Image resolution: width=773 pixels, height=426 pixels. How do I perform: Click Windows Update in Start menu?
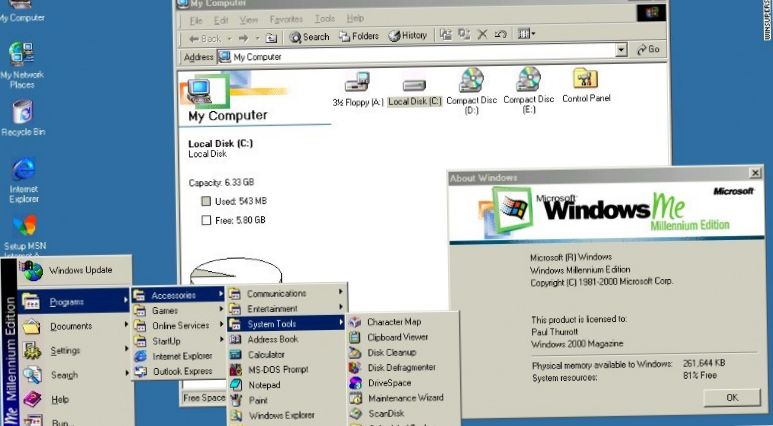point(75,270)
